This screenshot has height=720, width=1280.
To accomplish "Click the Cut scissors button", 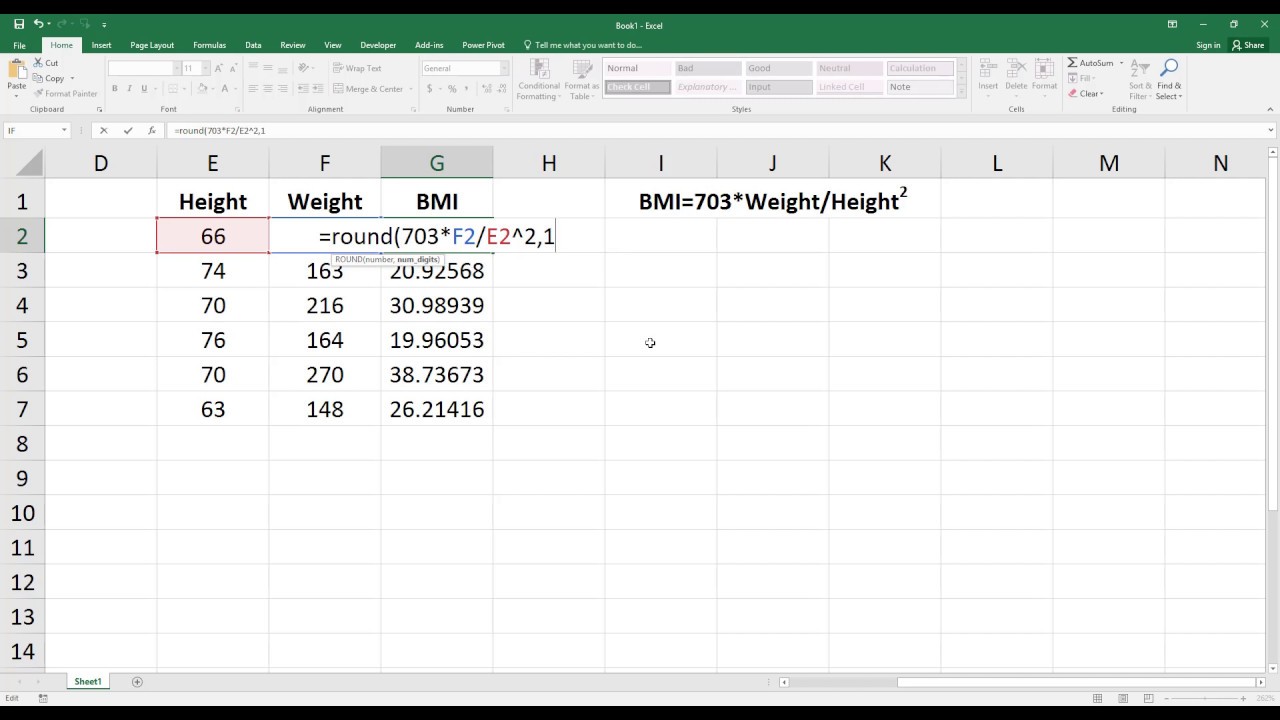I will (46, 63).
